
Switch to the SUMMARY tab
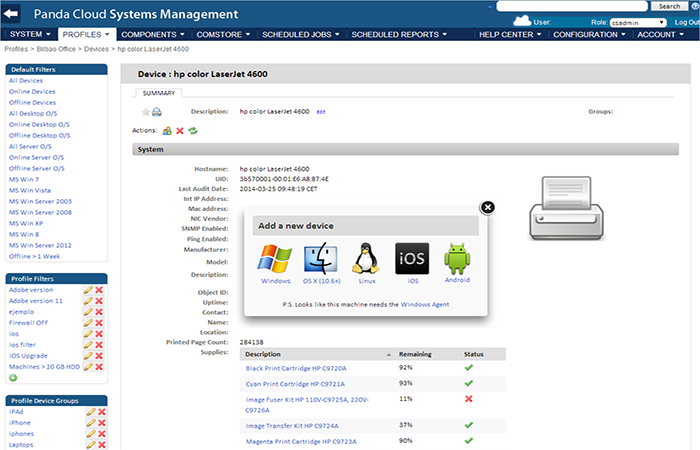(x=159, y=92)
